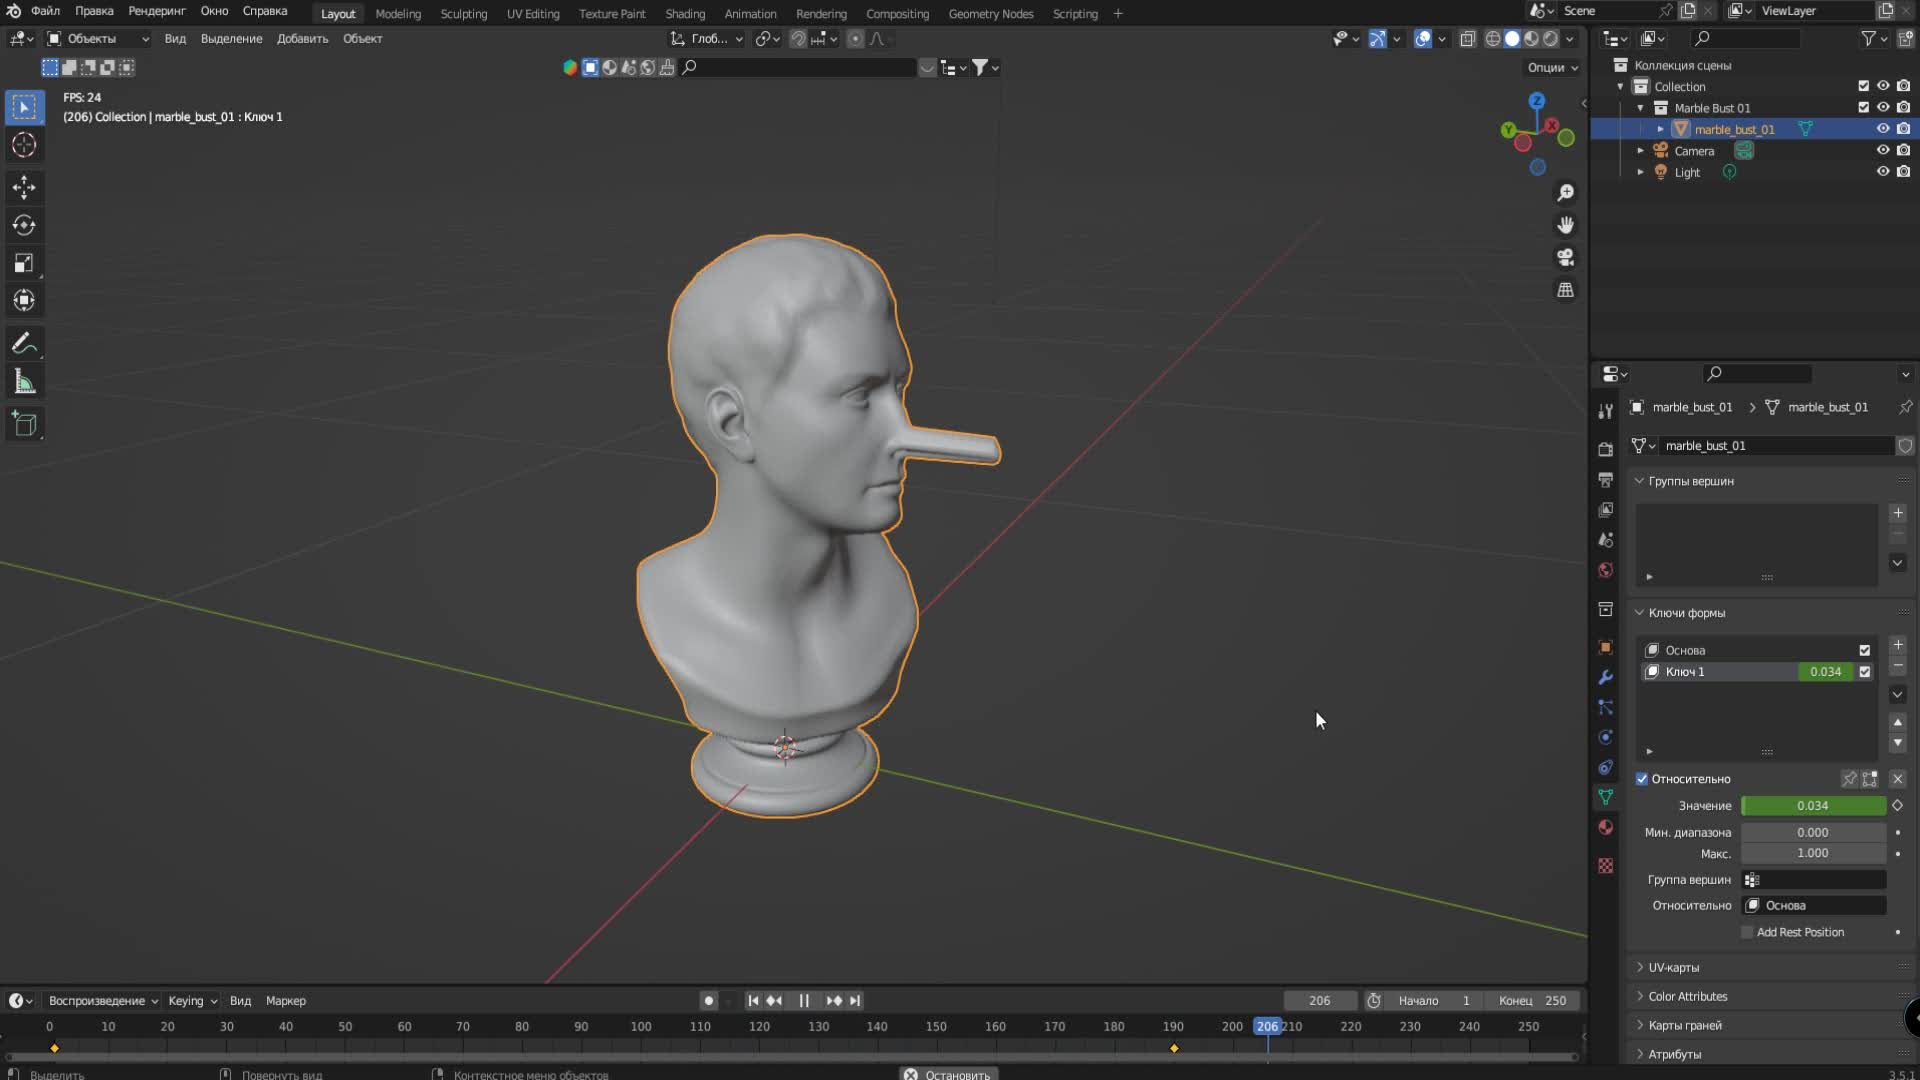Open the Рендеринг menu
This screenshot has width=1920, height=1080.
pos(157,11)
